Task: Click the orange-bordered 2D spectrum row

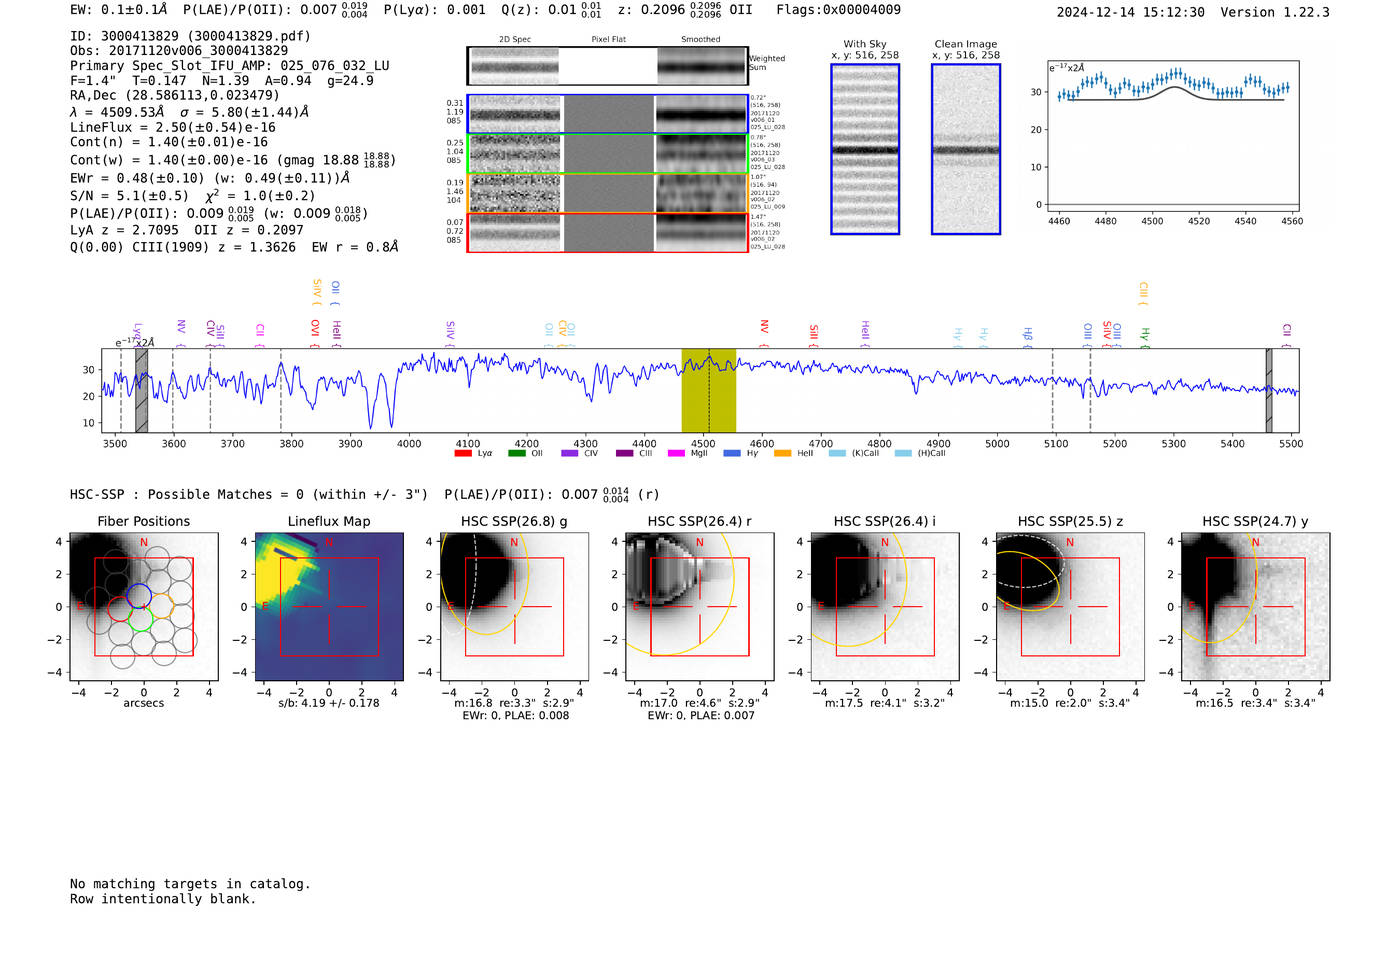Action: click(608, 193)
